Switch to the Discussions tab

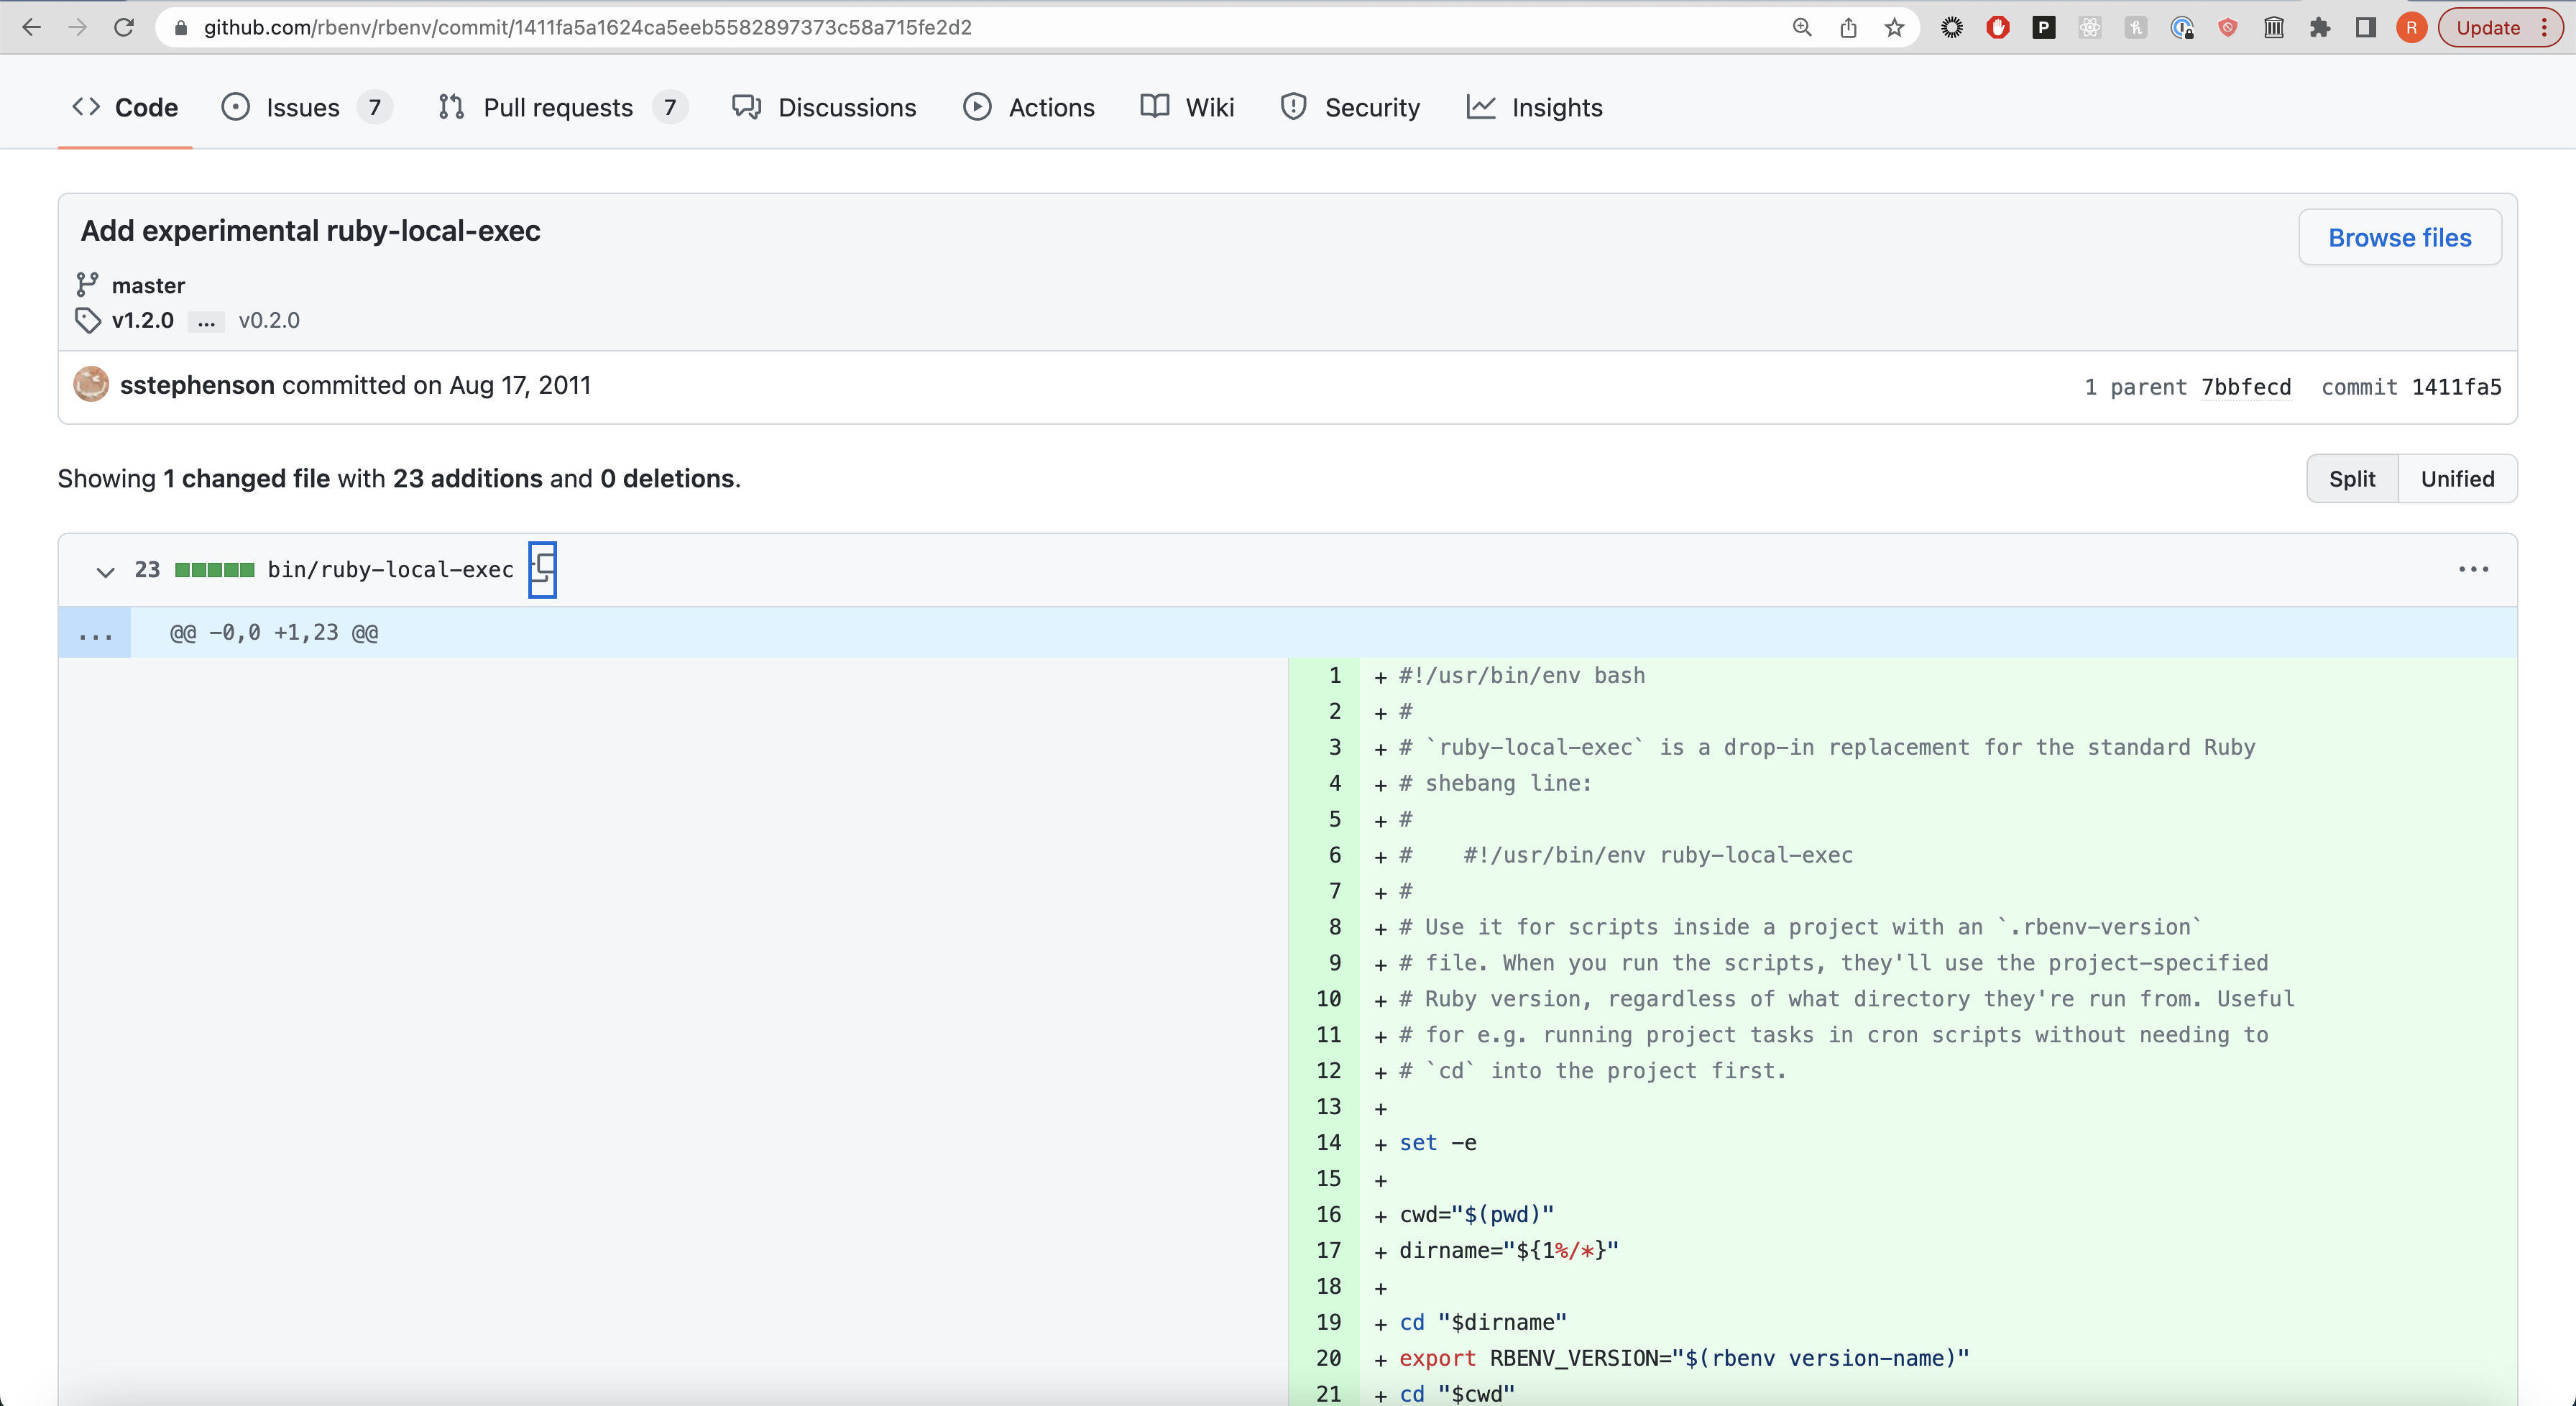(x=824, y=107)
